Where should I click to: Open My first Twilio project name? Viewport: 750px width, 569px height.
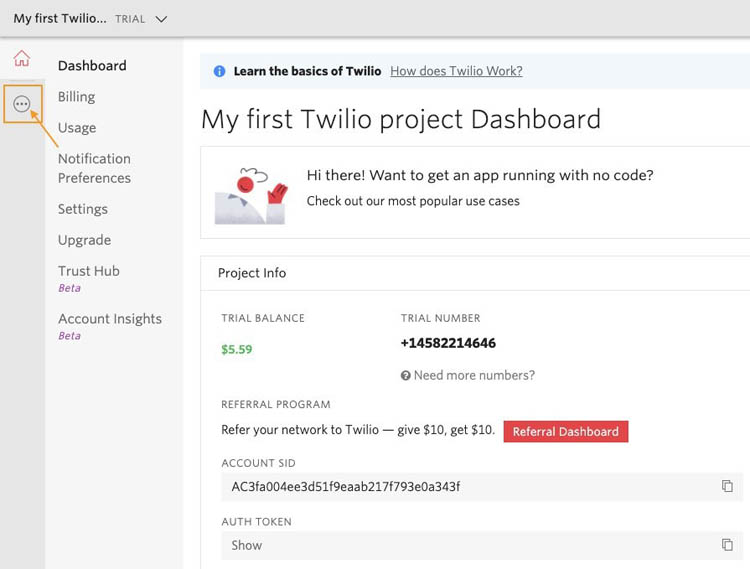tap(60, 19)
